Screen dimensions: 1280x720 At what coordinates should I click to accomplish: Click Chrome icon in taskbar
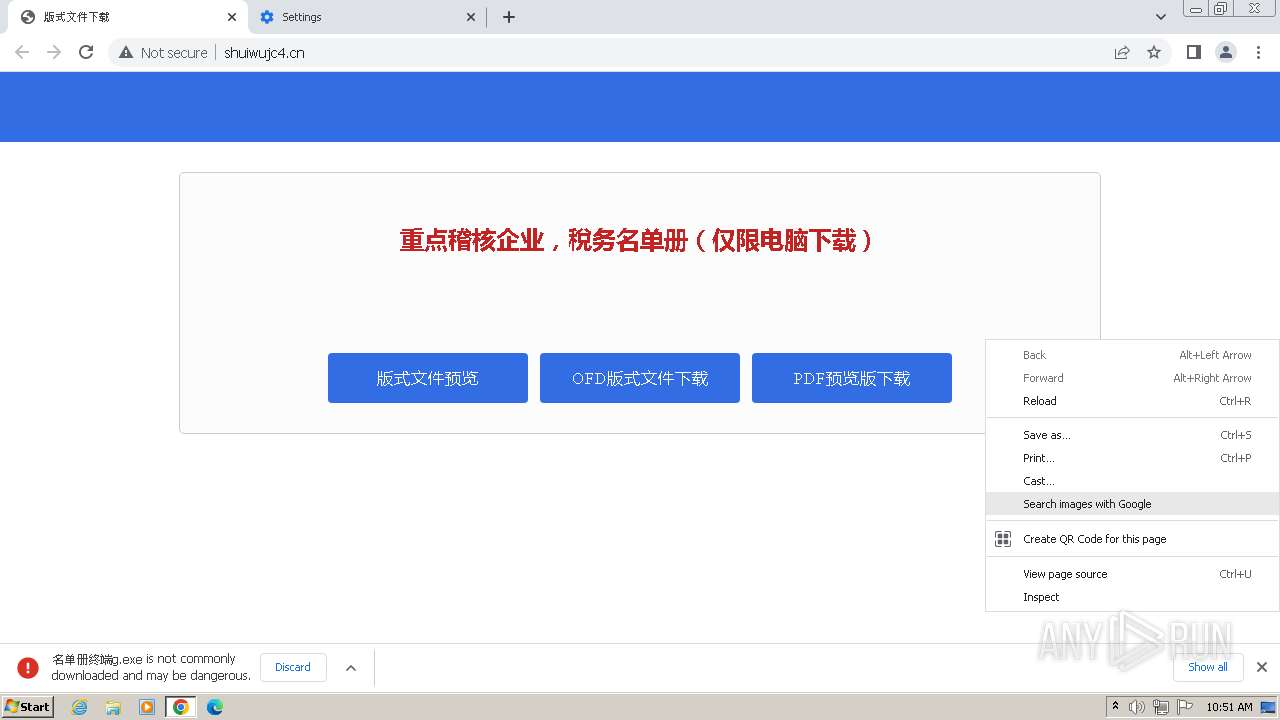pyautogui.click(x=181, y=707)
